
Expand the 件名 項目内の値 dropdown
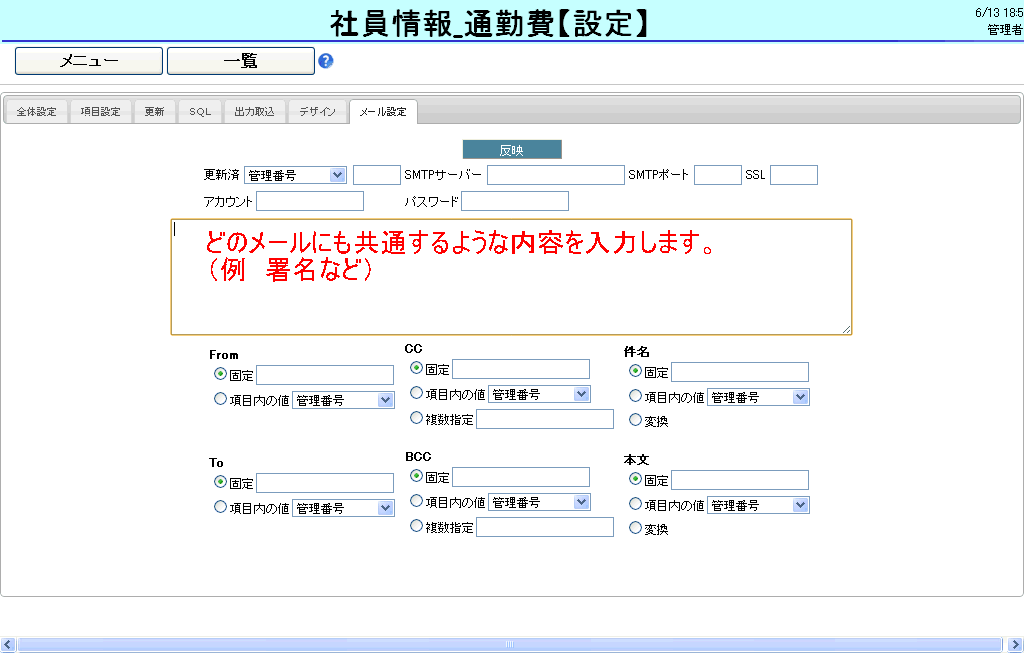pyautogui.click(x=758, y=397)
